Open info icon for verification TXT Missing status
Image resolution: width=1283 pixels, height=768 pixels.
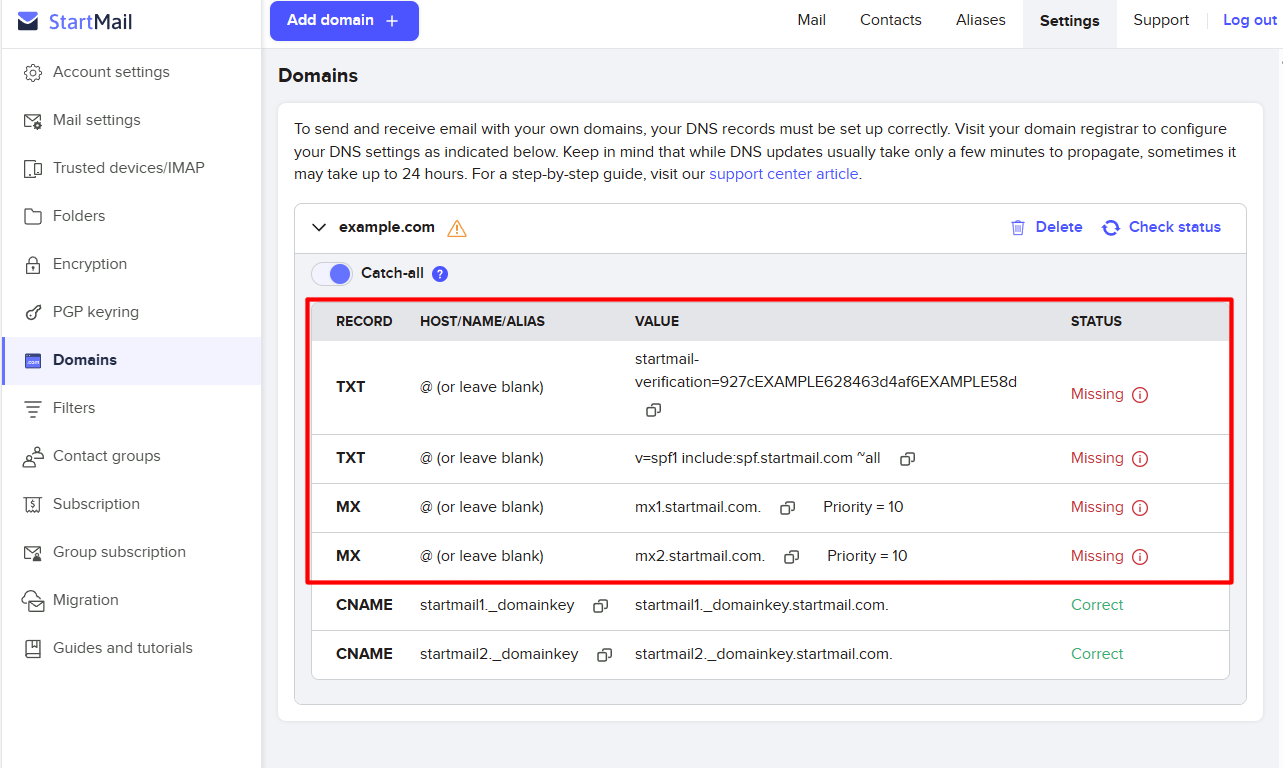[1140, 395]
